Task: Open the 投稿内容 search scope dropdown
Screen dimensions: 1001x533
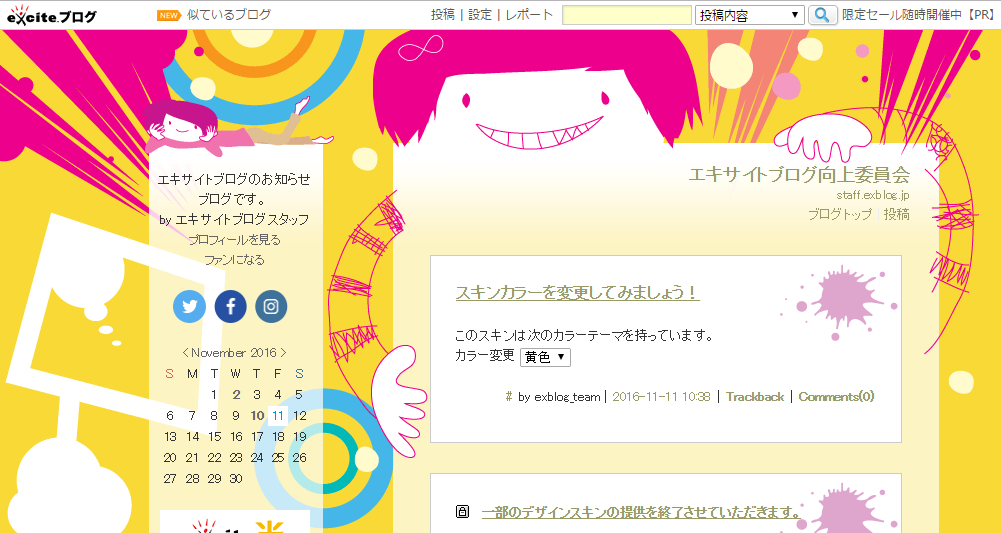Action: click(x=749, y=15)
